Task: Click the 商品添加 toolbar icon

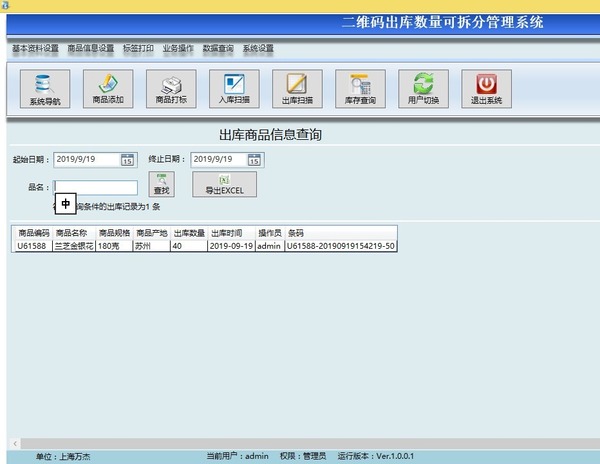Action: point(107,89)
